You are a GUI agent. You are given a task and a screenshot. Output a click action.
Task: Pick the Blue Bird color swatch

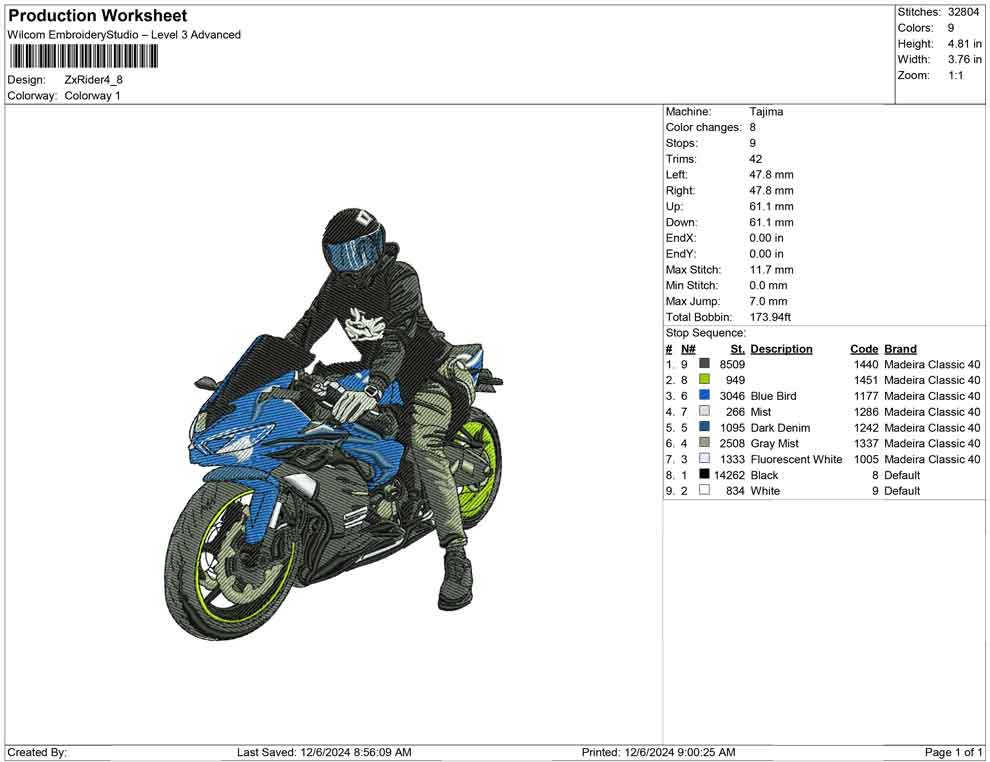tap(705, 396)
